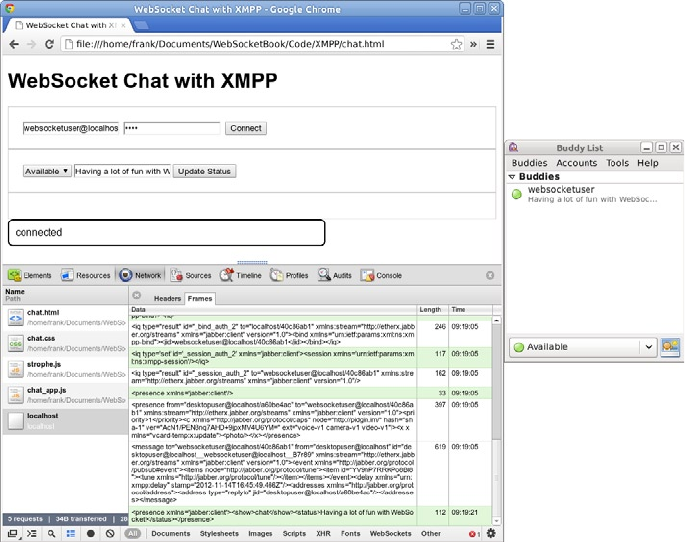Filter network requests by Fonts
This screenshot has width=685, height=542.
tap(350, 533)
